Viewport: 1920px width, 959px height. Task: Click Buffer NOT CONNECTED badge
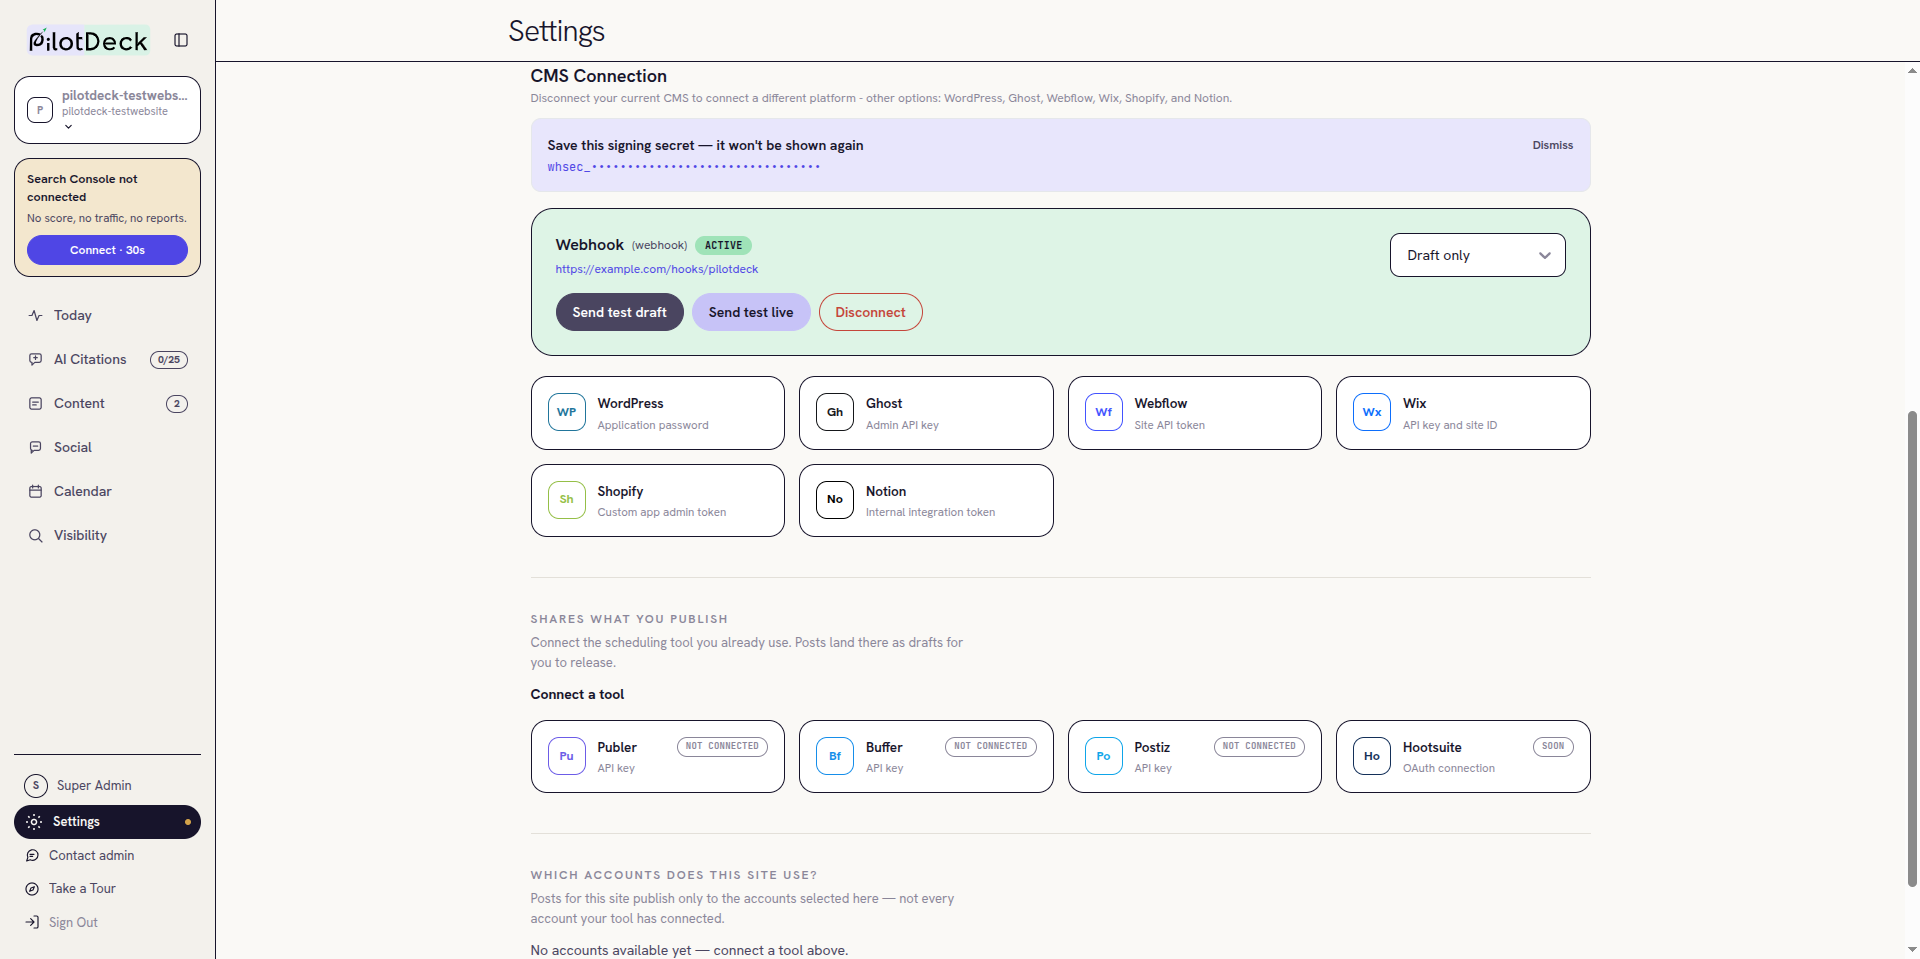pyautogui.click(x=991, y=746)
